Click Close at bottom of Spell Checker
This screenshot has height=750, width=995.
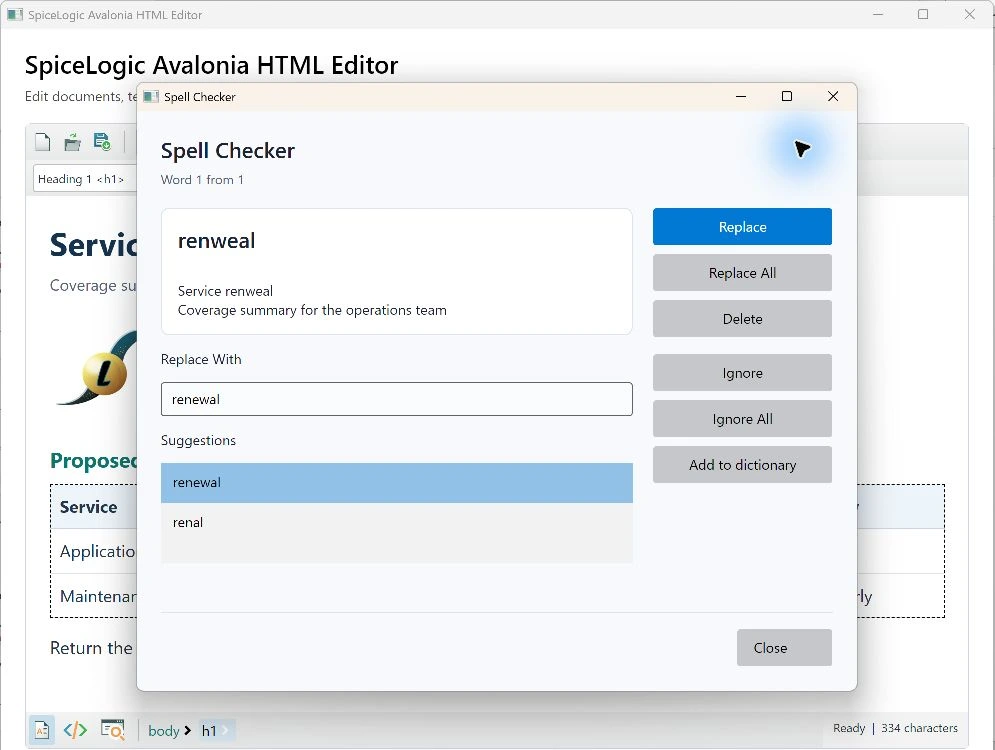[784, 647]
